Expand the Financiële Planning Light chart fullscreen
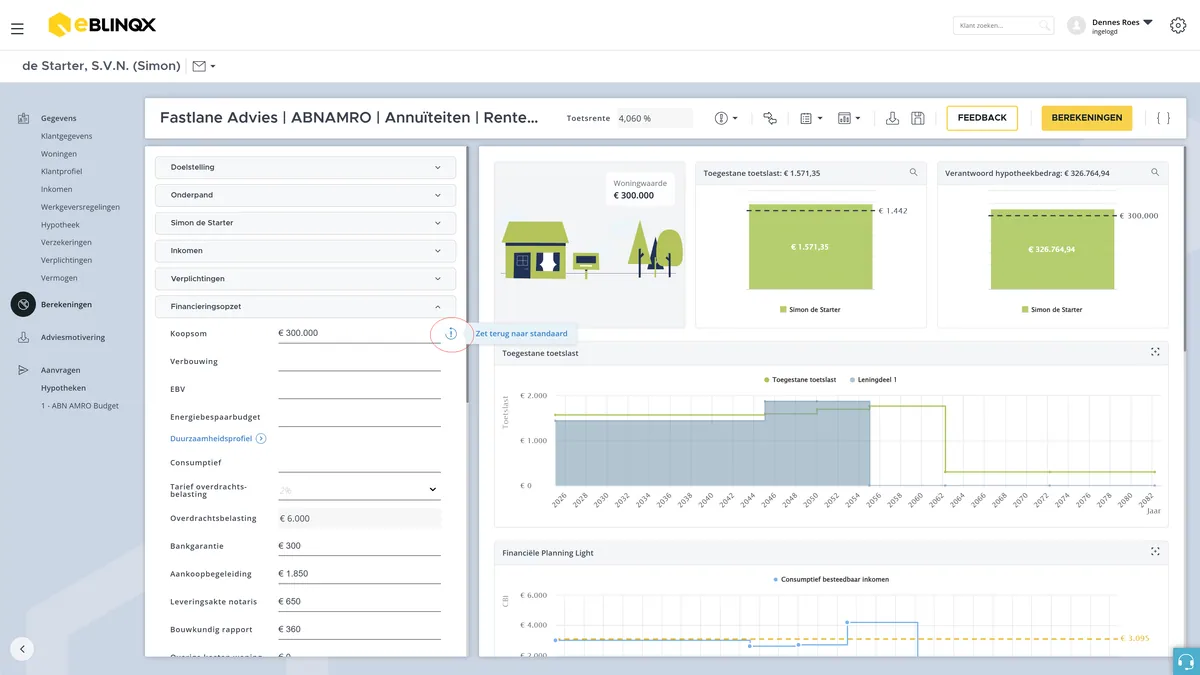 pos(1155,552)
